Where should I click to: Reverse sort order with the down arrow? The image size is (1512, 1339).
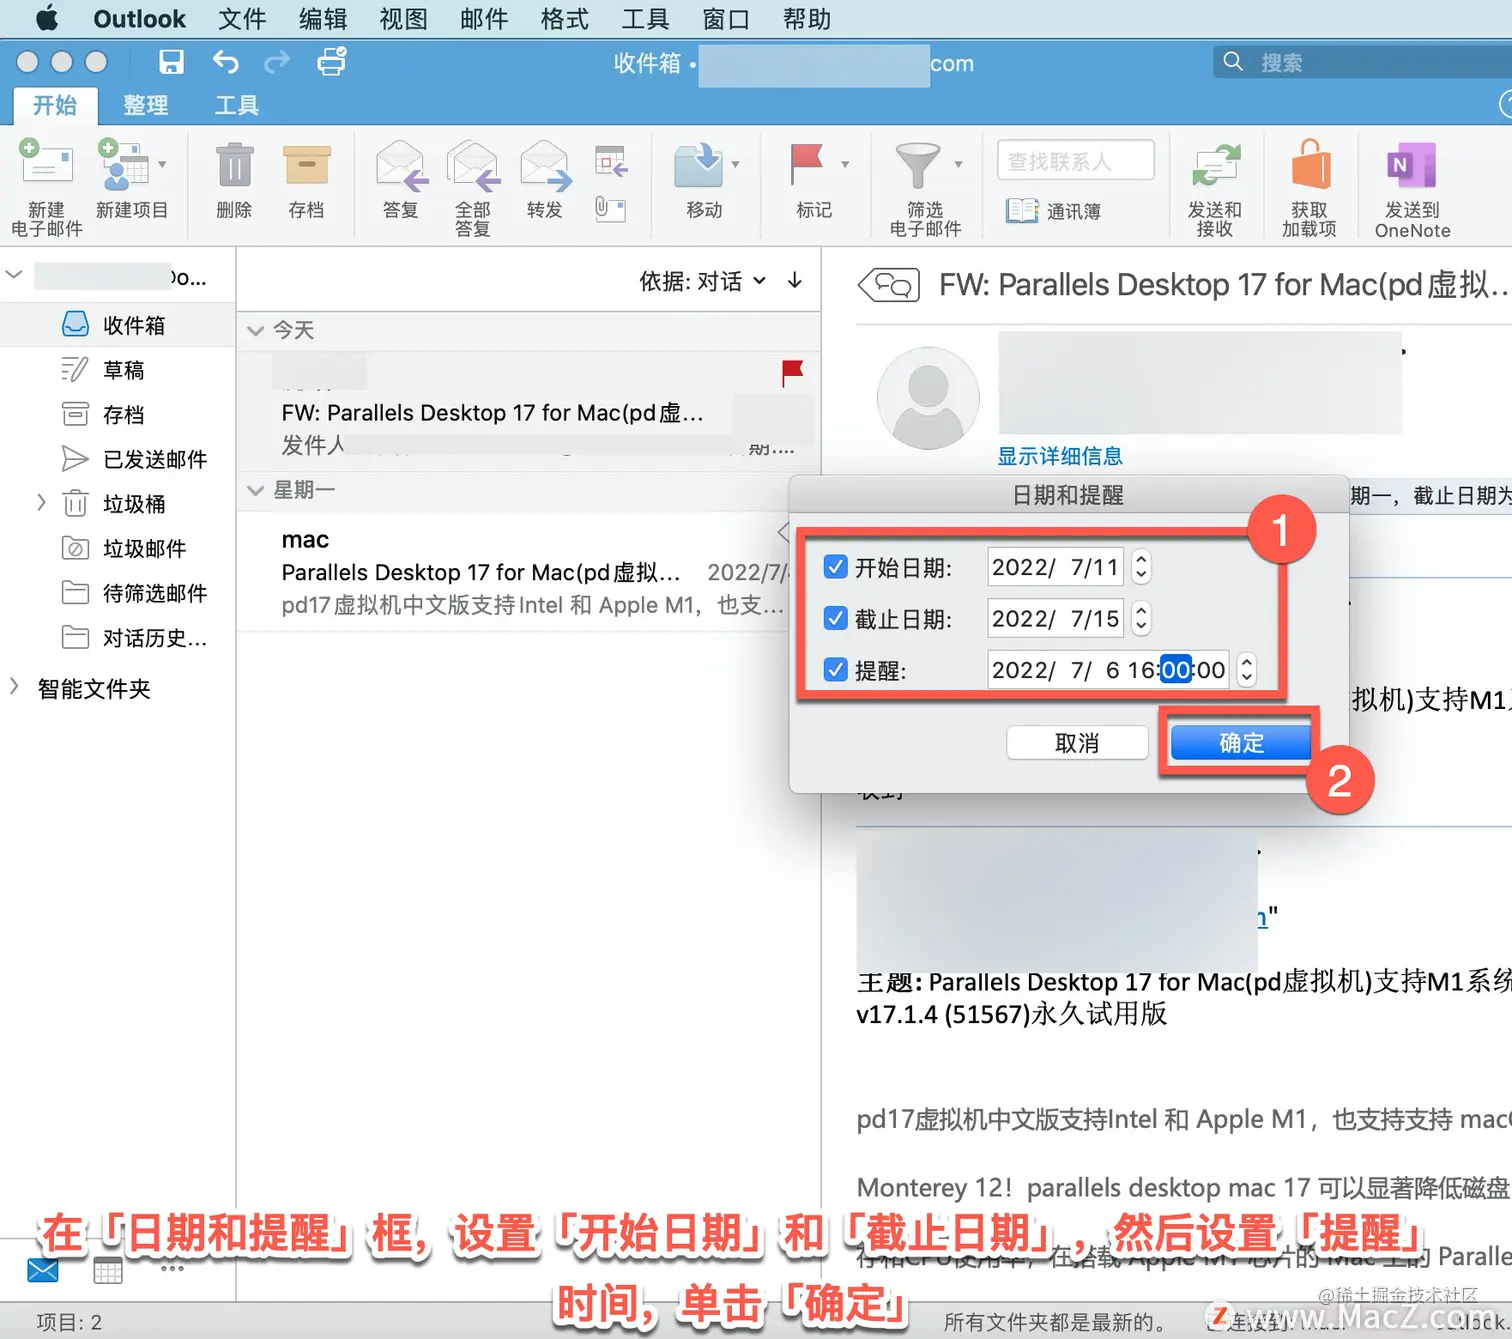(795, 280)
